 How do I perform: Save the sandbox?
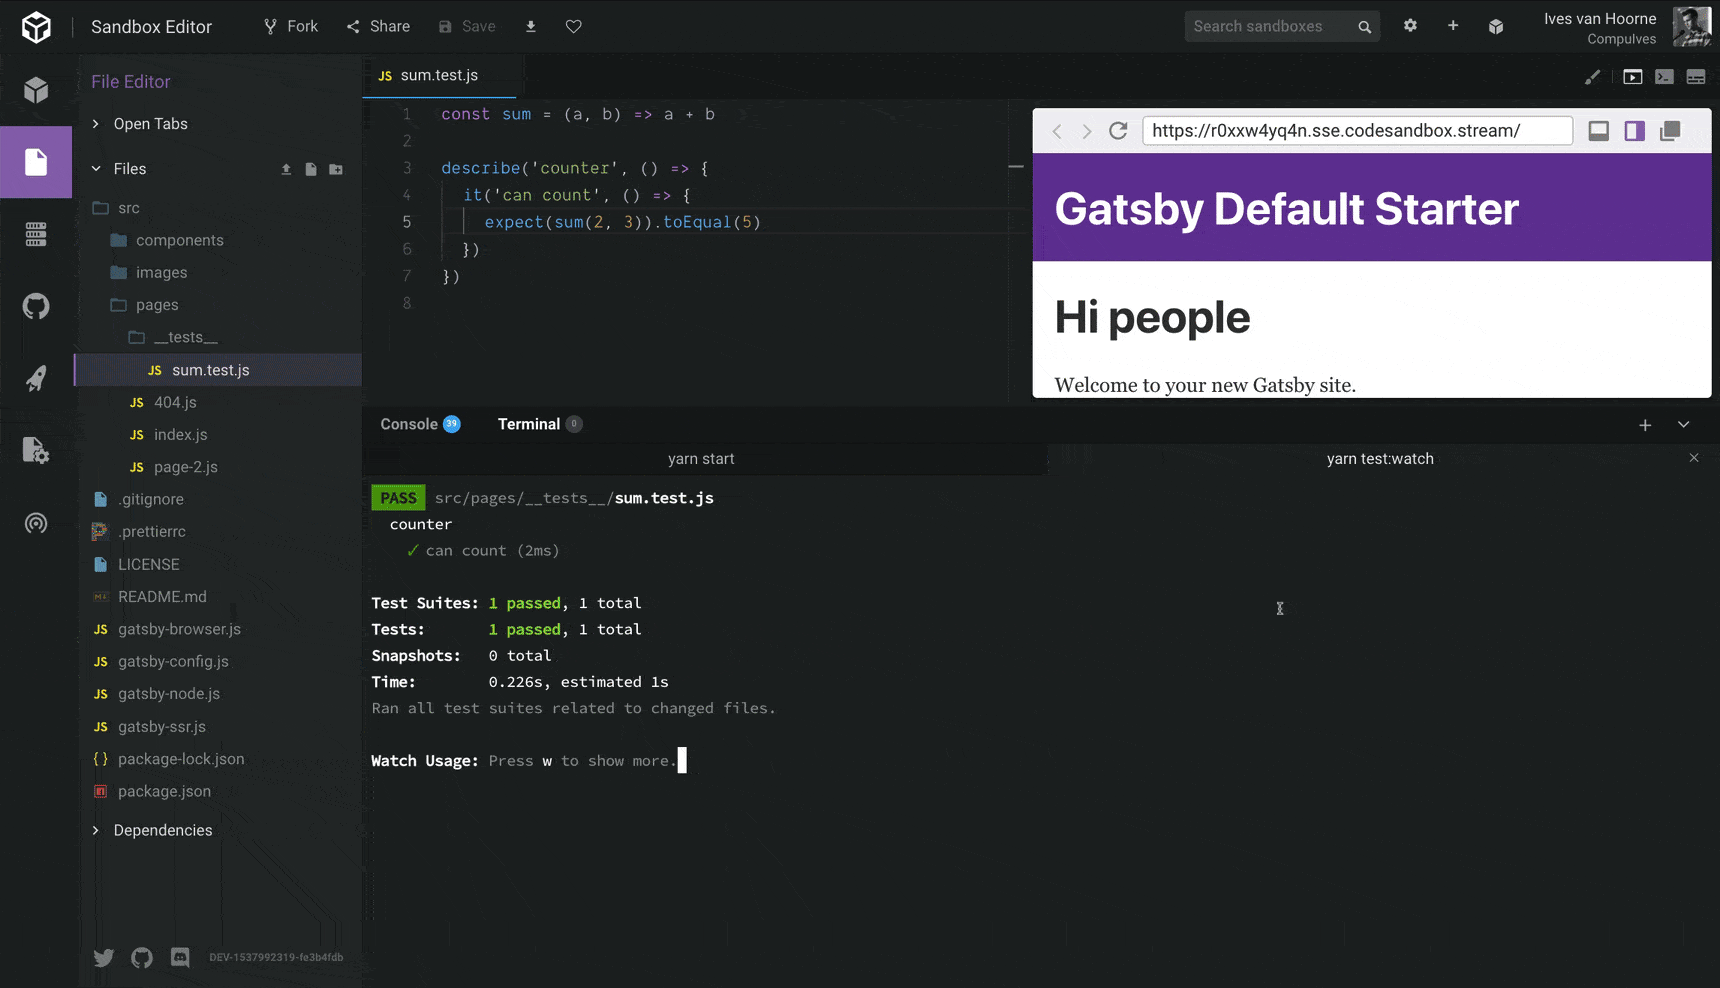(x=467, y=26)
